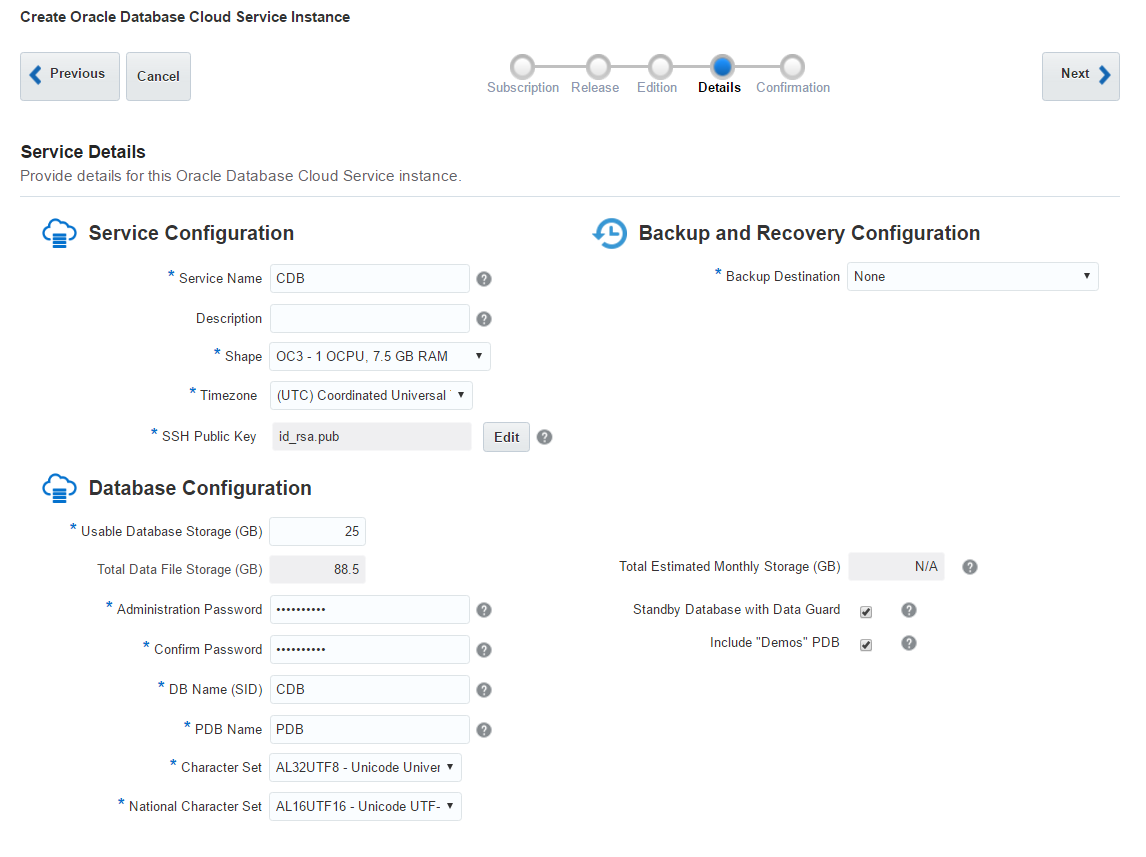Click help icon beside Include Demos PDB
The width and height of the screenshot is (1146, 857).
coord(908,643)
